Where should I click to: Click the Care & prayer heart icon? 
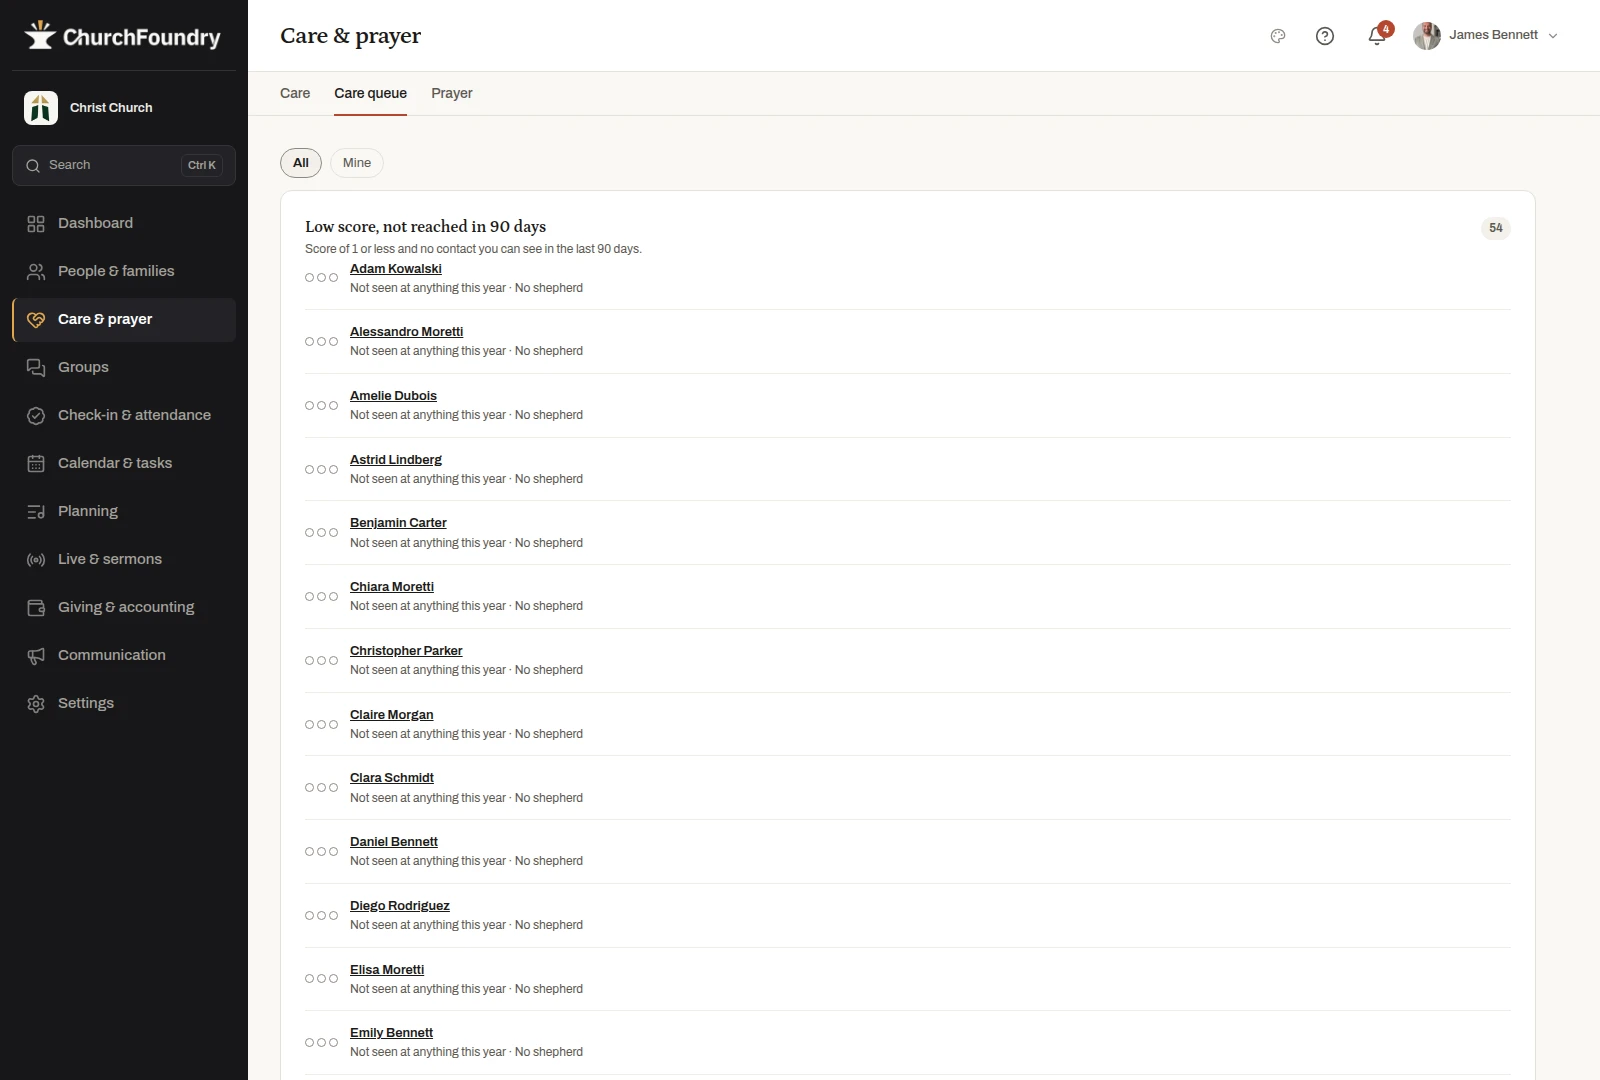click(x=36, y=320)
